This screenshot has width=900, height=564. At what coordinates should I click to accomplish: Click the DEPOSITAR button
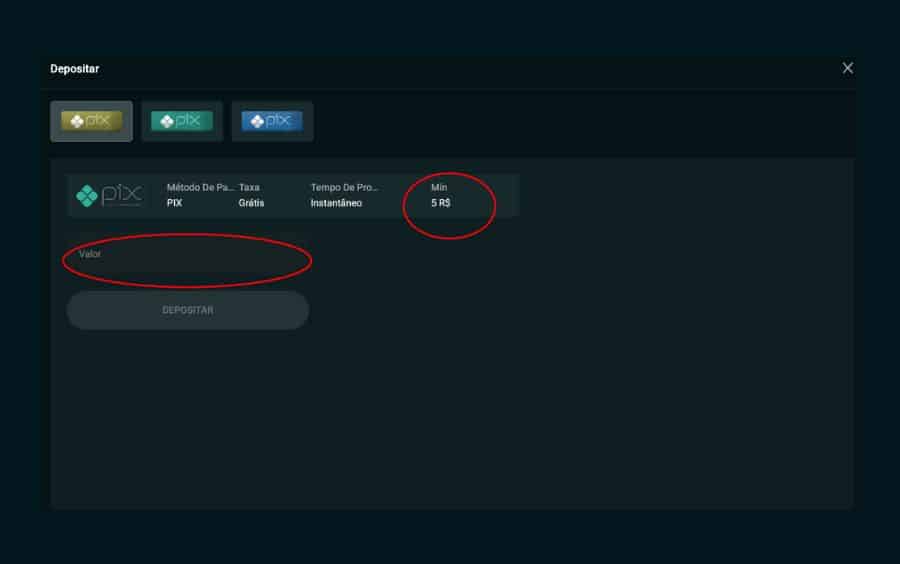click(x=188, y=310)
